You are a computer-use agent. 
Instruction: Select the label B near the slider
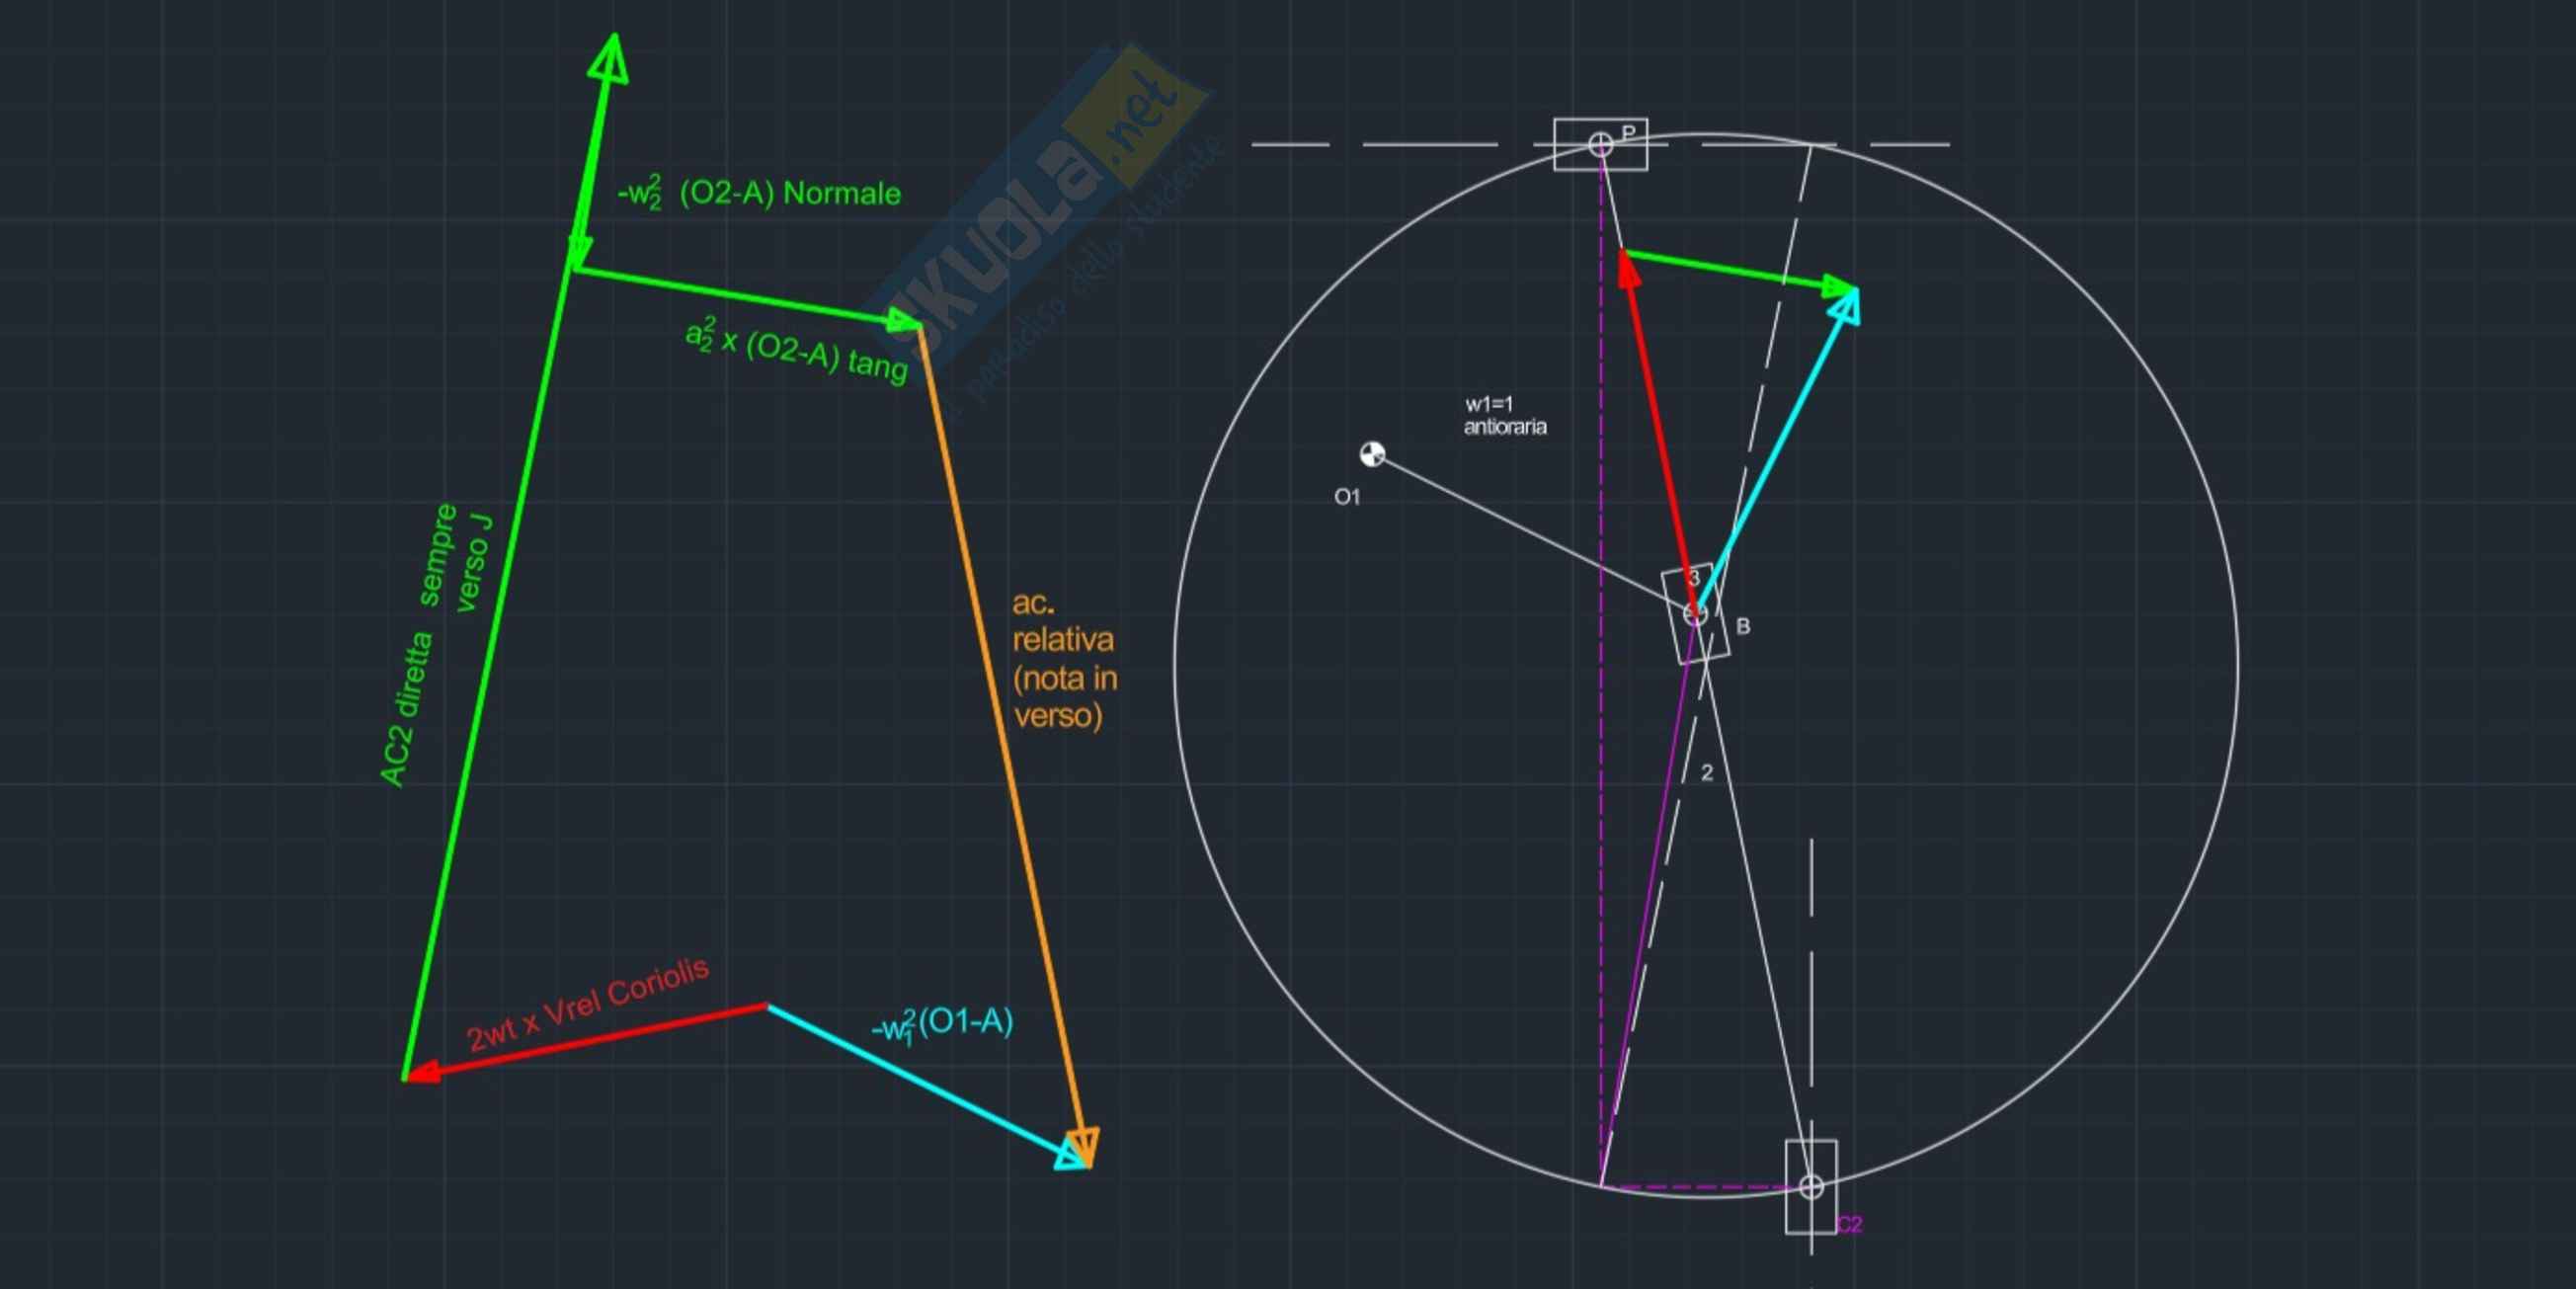(x=1743, y=626)
